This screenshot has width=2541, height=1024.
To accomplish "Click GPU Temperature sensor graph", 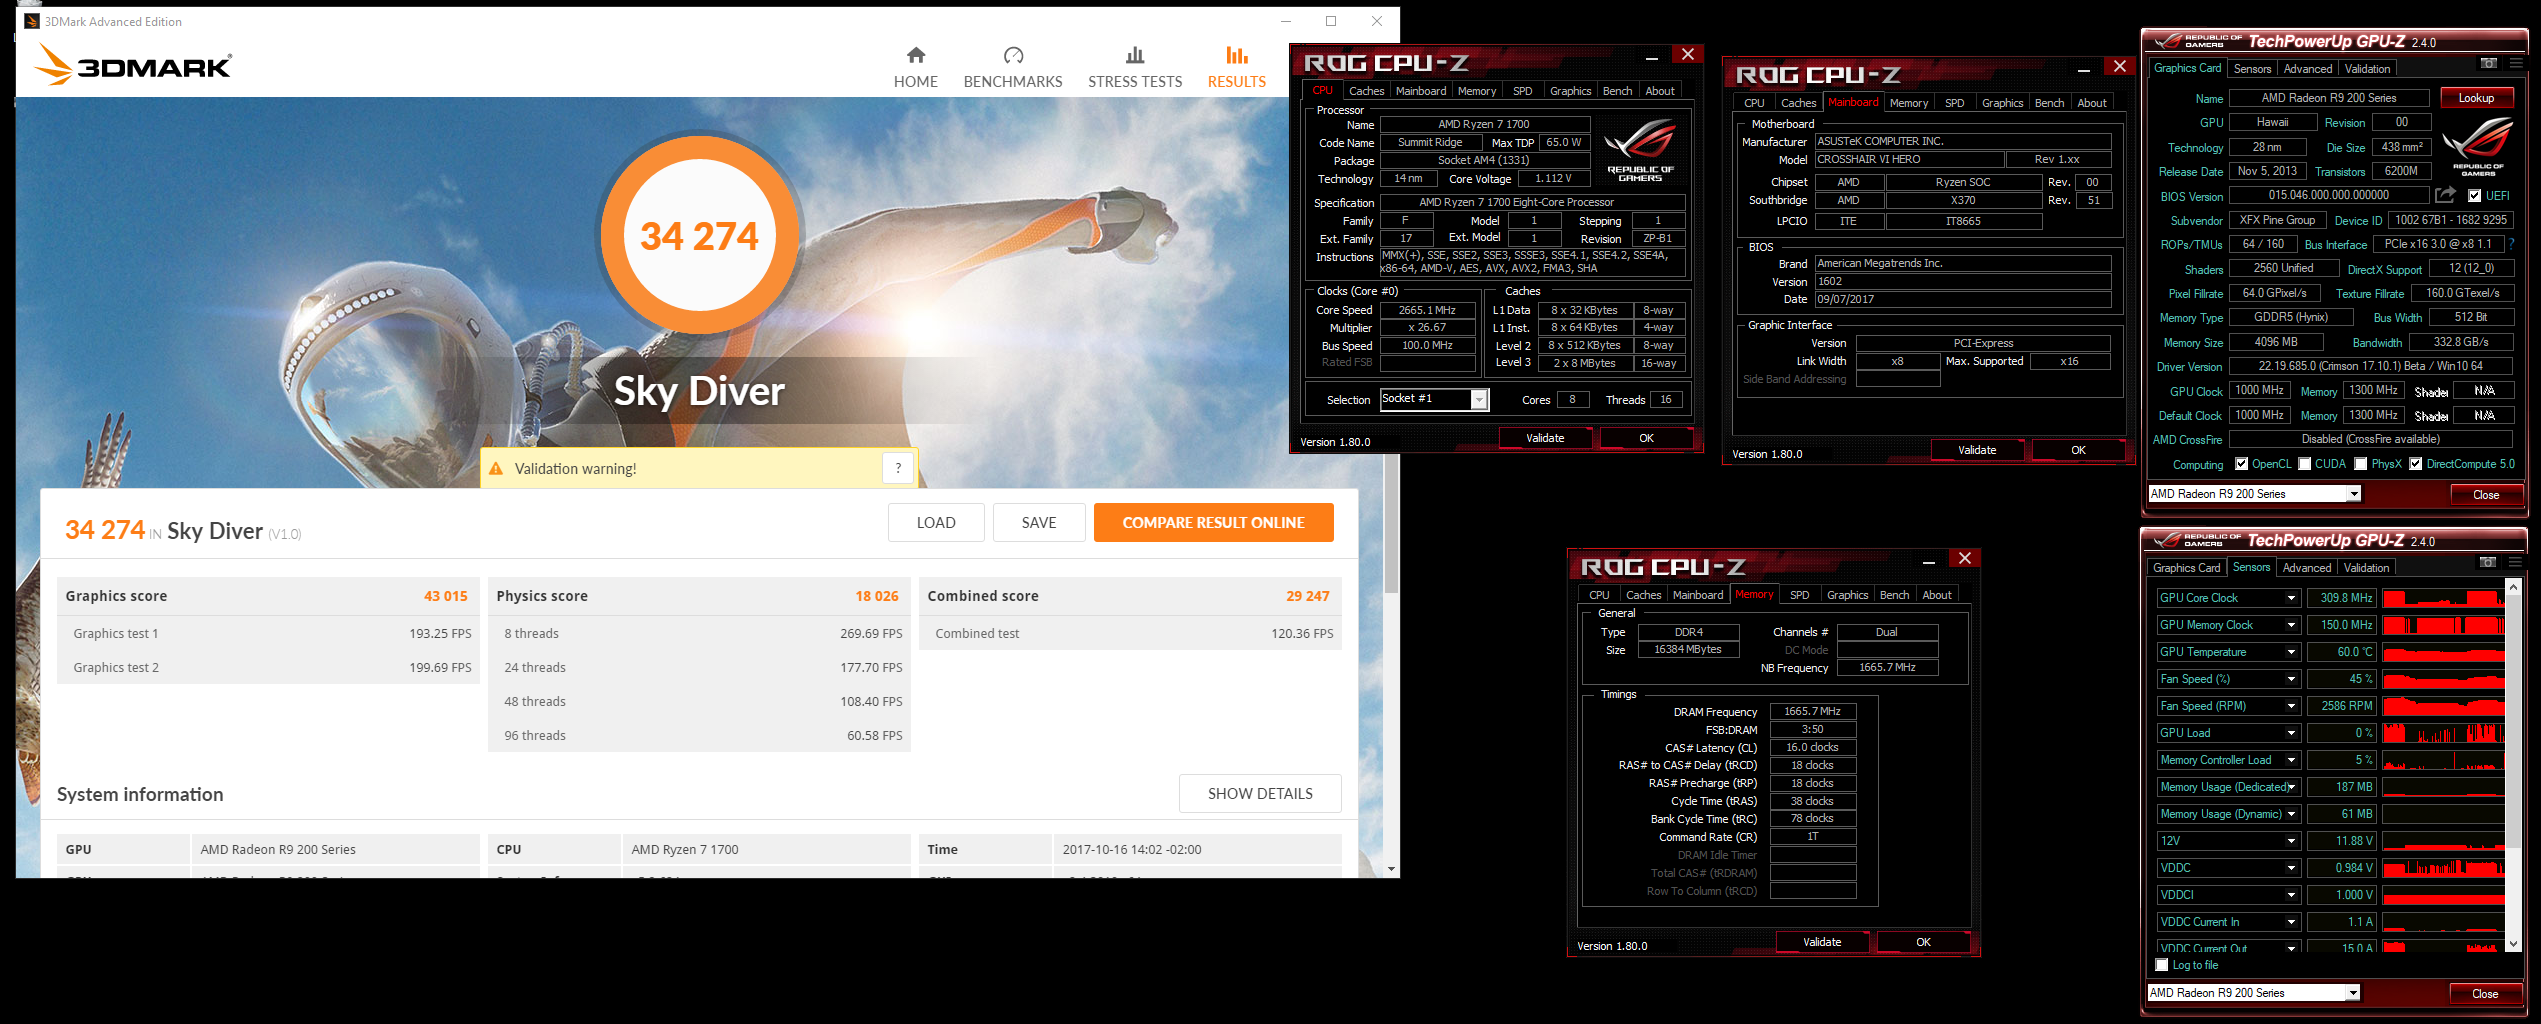I will (2443, 652).
